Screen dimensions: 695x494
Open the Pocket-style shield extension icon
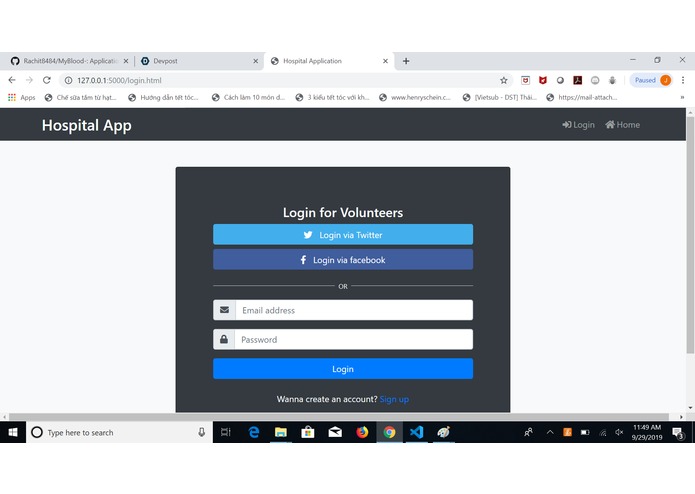point(525,80)
